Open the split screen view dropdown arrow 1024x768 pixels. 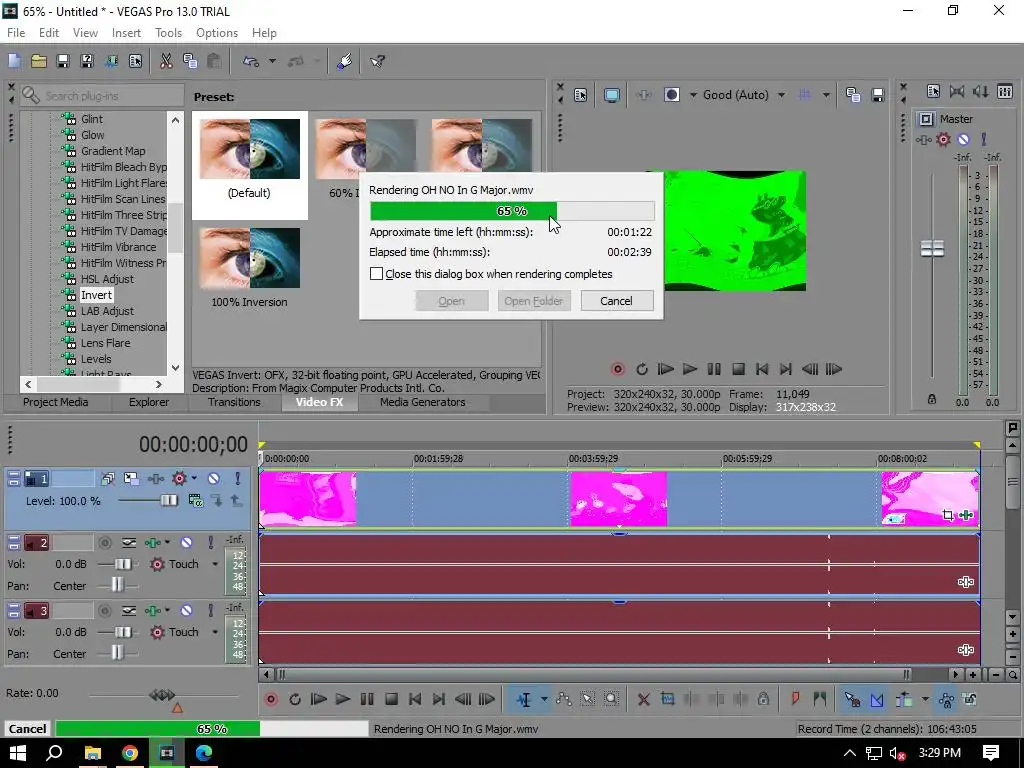pyautogui.click(x=693, y=95)
